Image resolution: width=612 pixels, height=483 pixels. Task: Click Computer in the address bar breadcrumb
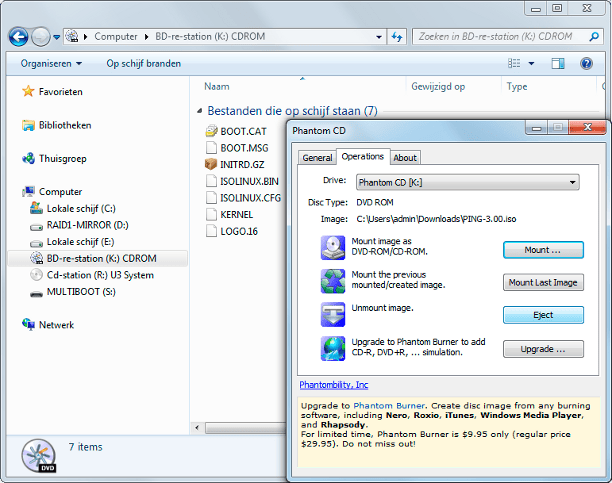tap(116, 36)
